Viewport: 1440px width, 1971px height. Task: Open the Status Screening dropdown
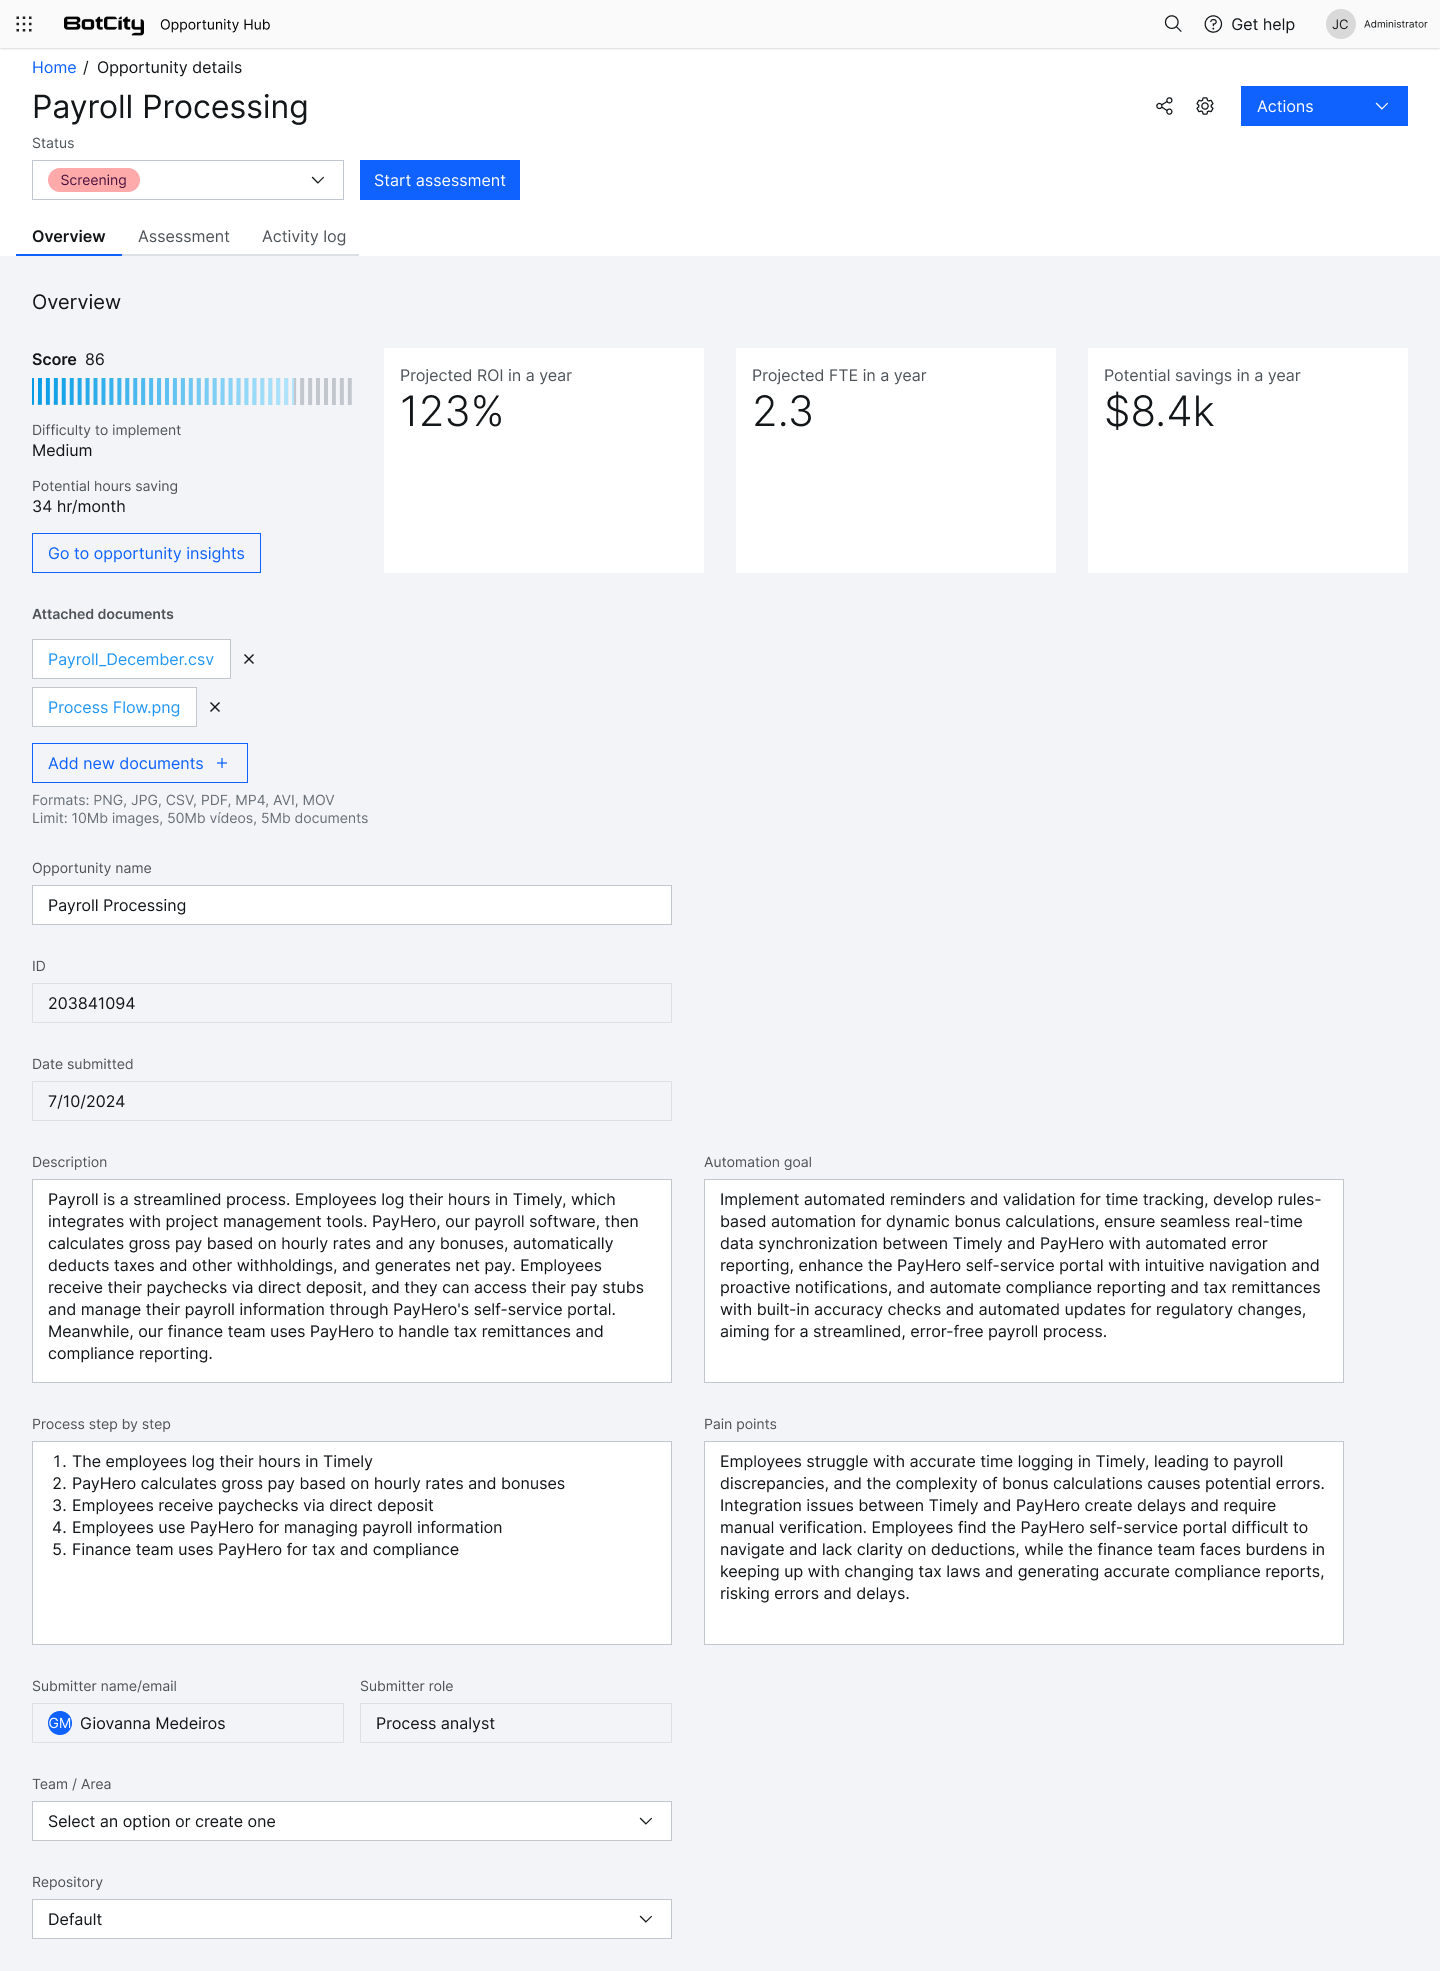188,180
